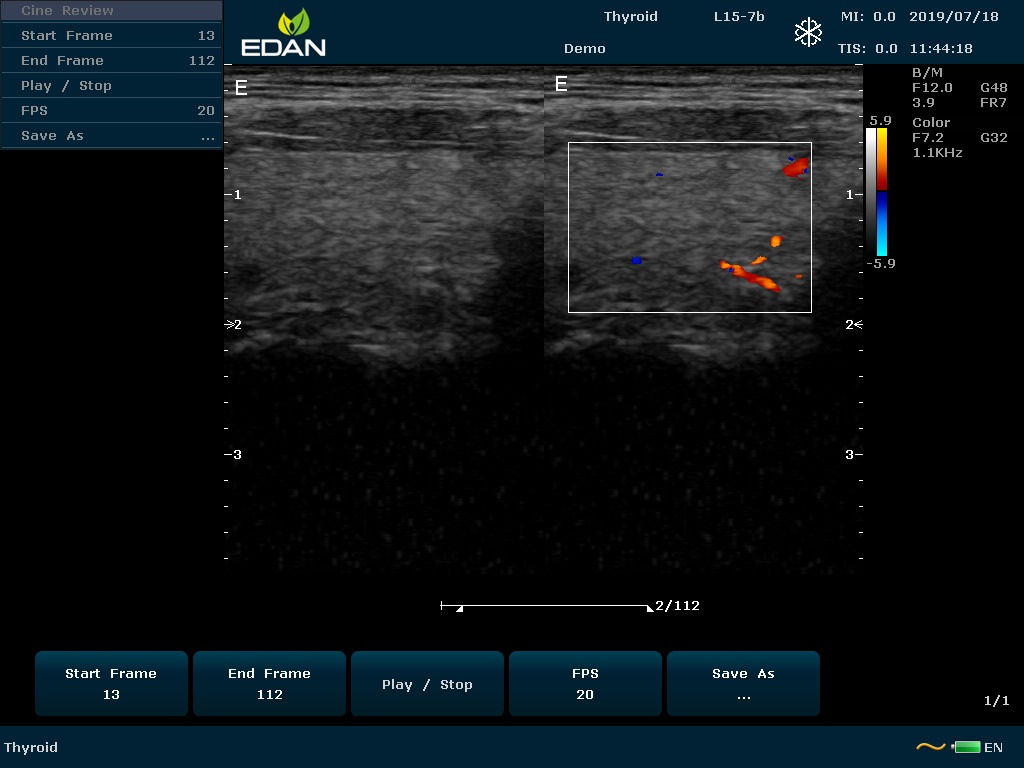Screen dimensions: 1024x768
Task: Click the snowflake freeze icon
Action: click(x=807, y=33)
